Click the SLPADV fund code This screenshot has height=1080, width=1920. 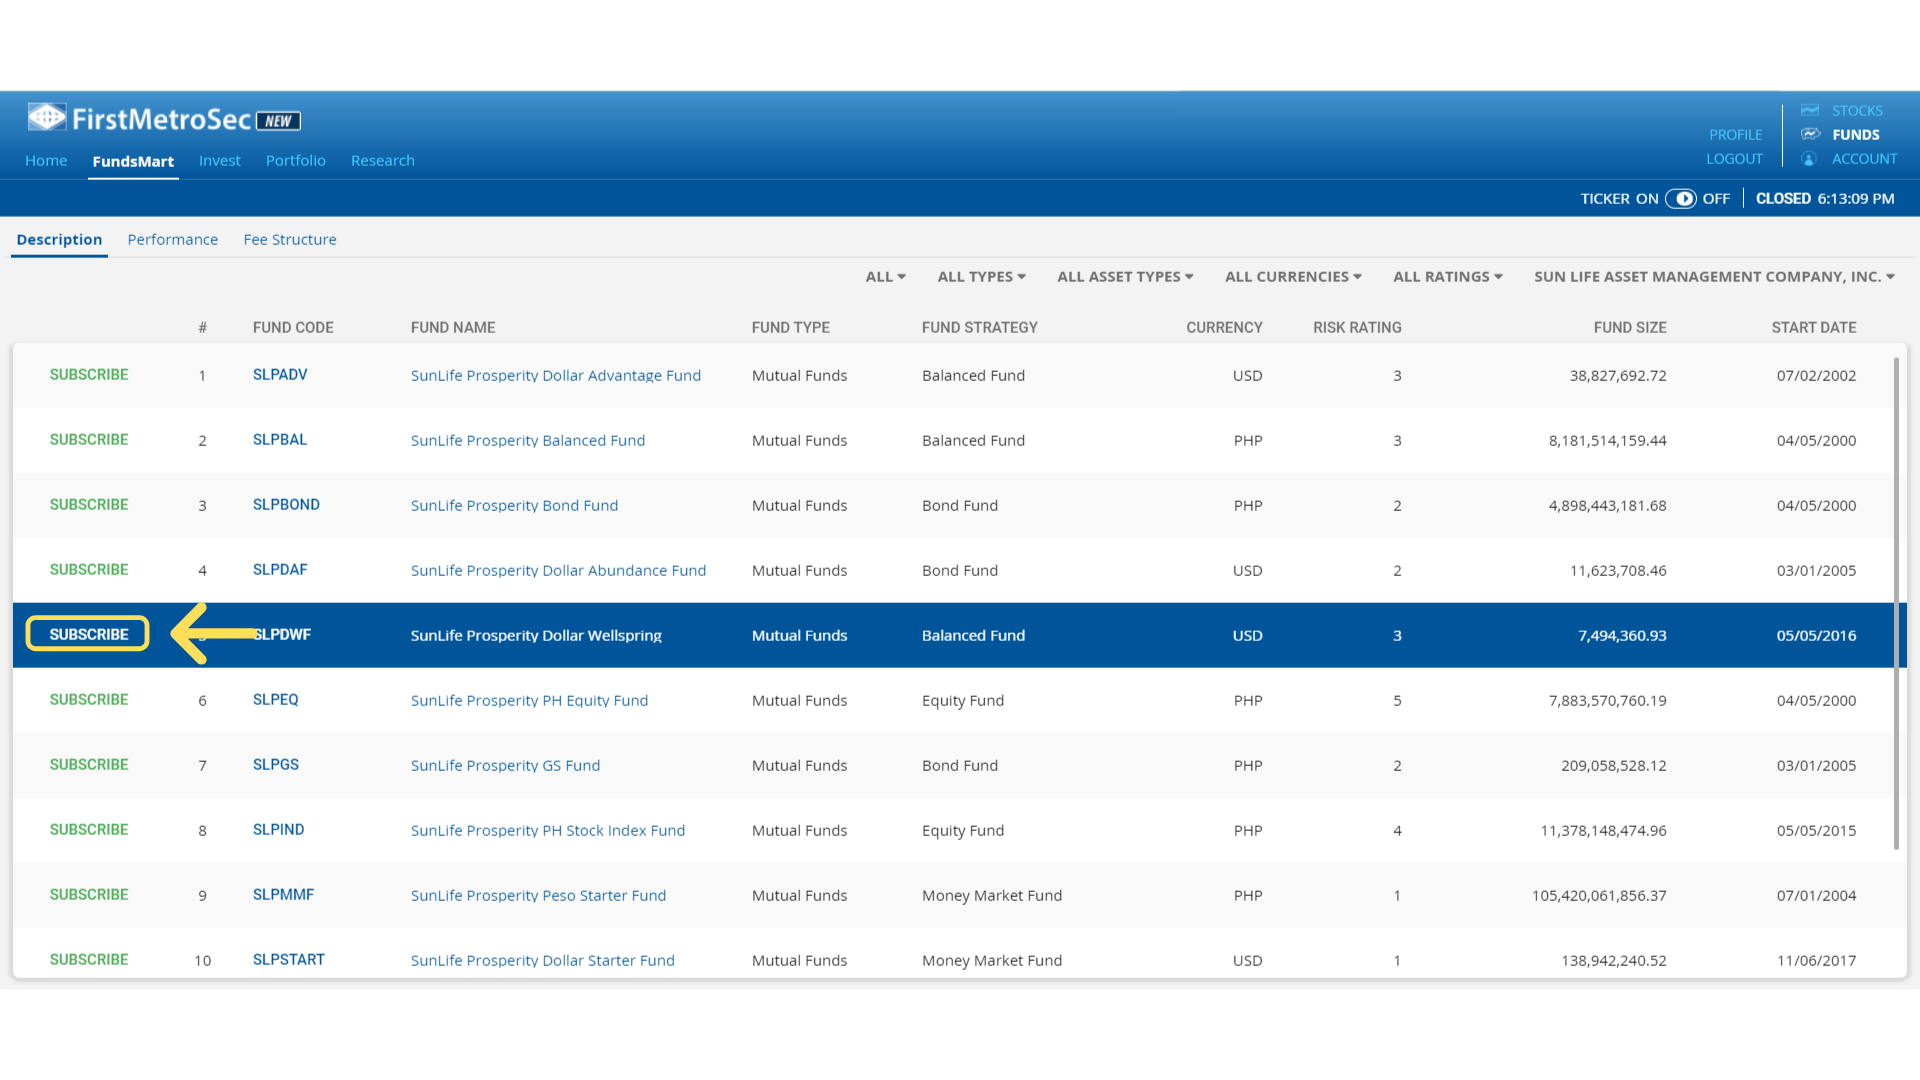point(280,375)
